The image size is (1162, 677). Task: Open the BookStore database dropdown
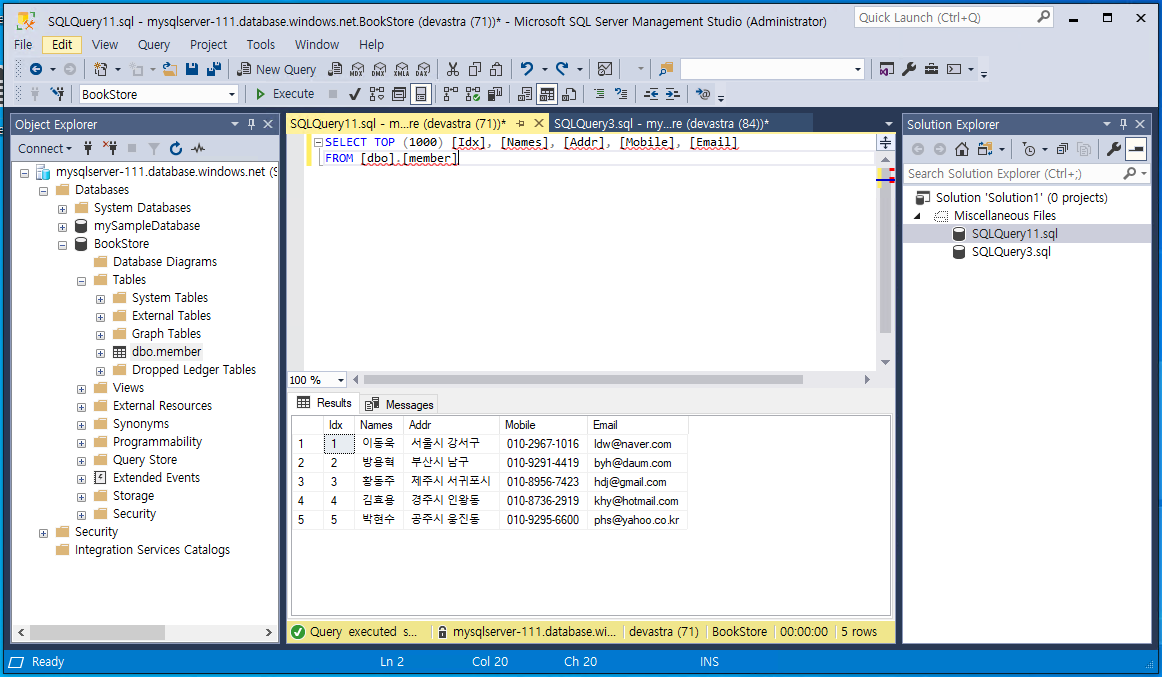pyautogui.click(x=232, y=95)
